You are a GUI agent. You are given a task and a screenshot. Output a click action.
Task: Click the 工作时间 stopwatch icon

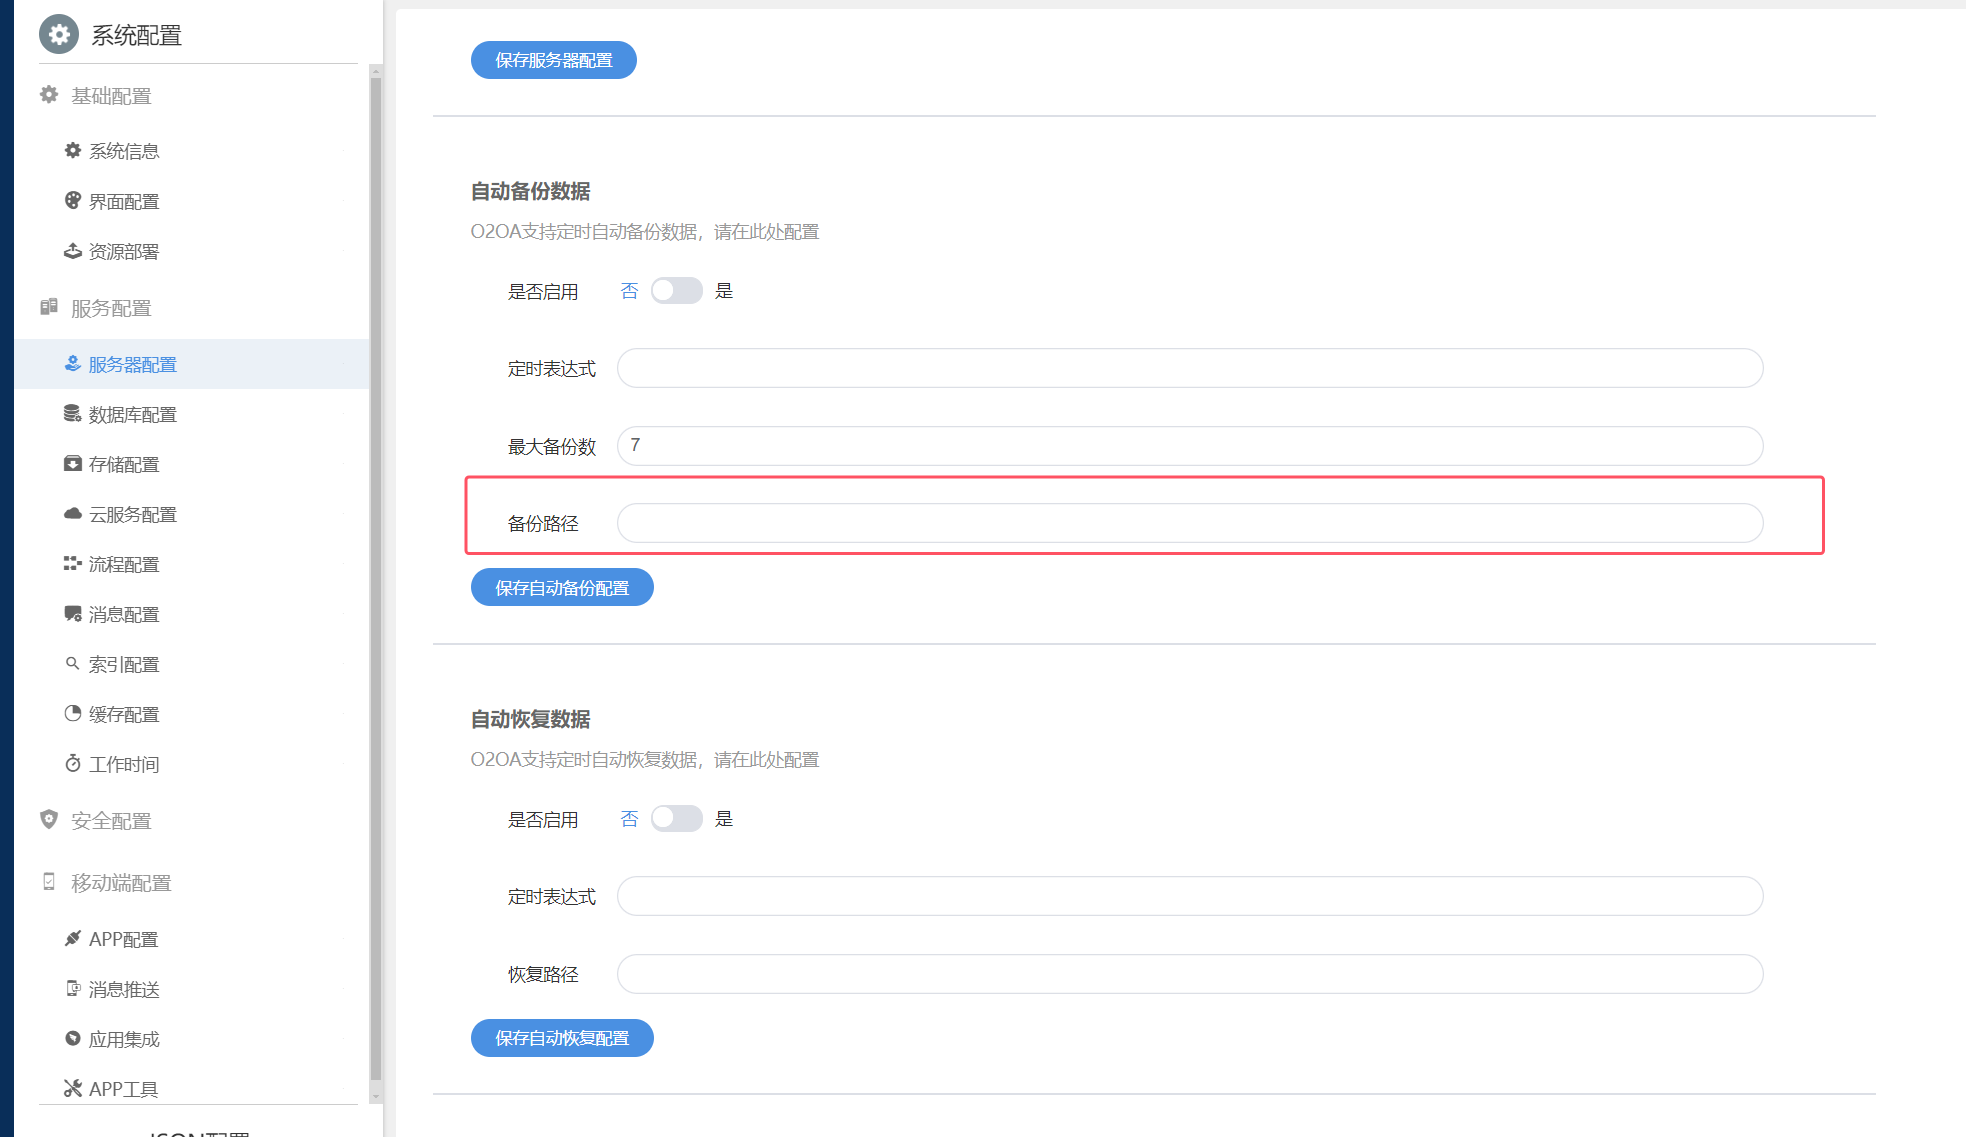[73, 763]
